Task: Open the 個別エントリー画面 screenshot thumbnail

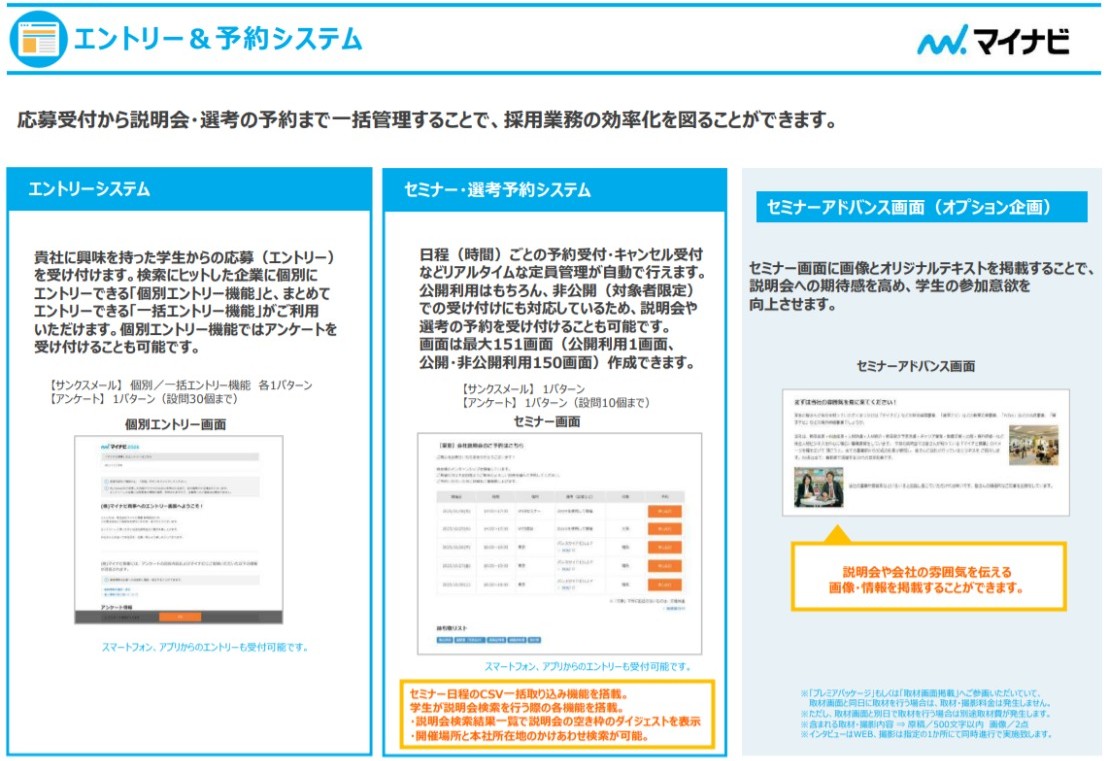Action: (x=179, y=530)
